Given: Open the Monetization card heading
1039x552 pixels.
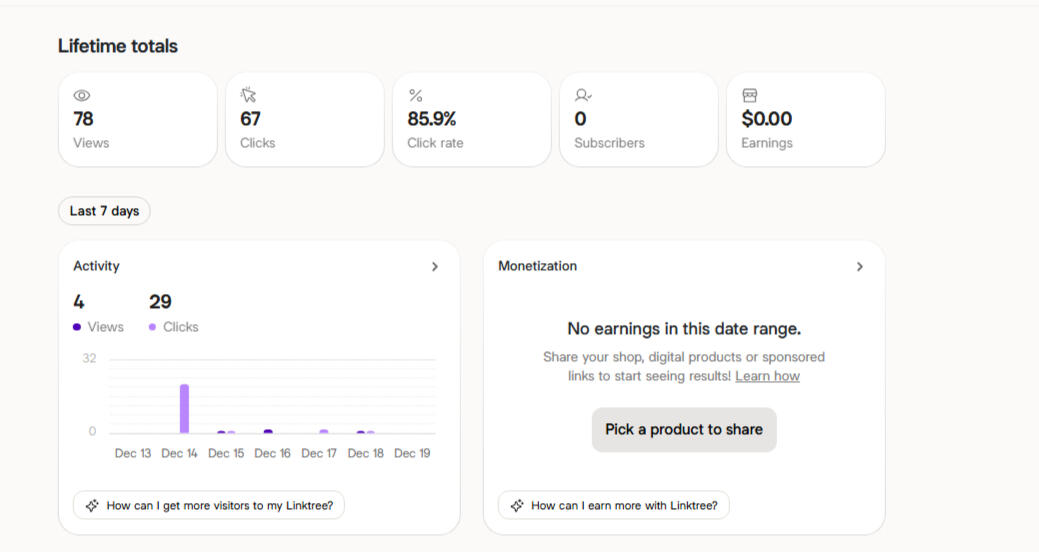Looking at the screenshot, I should [537, 266].
